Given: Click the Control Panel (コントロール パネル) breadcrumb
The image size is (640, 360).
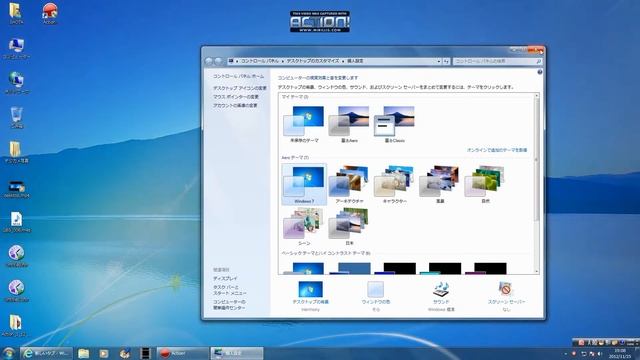Looking at the screenshot, I should (x=260, y=61).
